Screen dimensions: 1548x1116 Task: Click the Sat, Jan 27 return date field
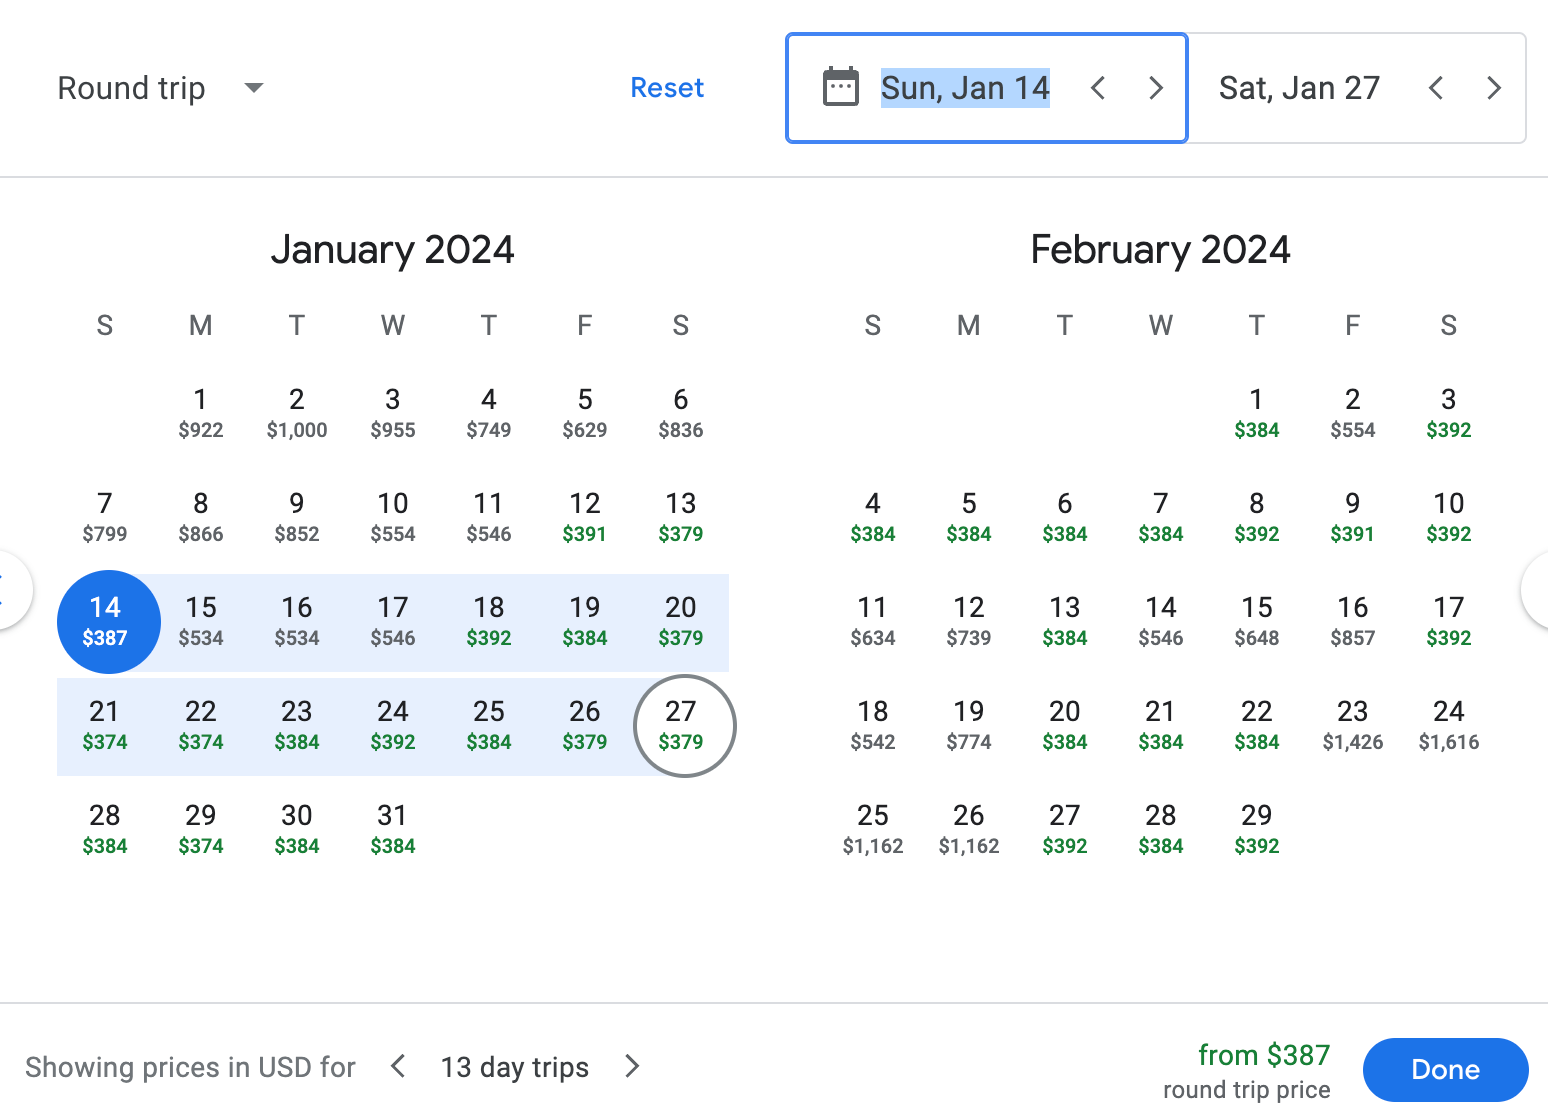1299,88
